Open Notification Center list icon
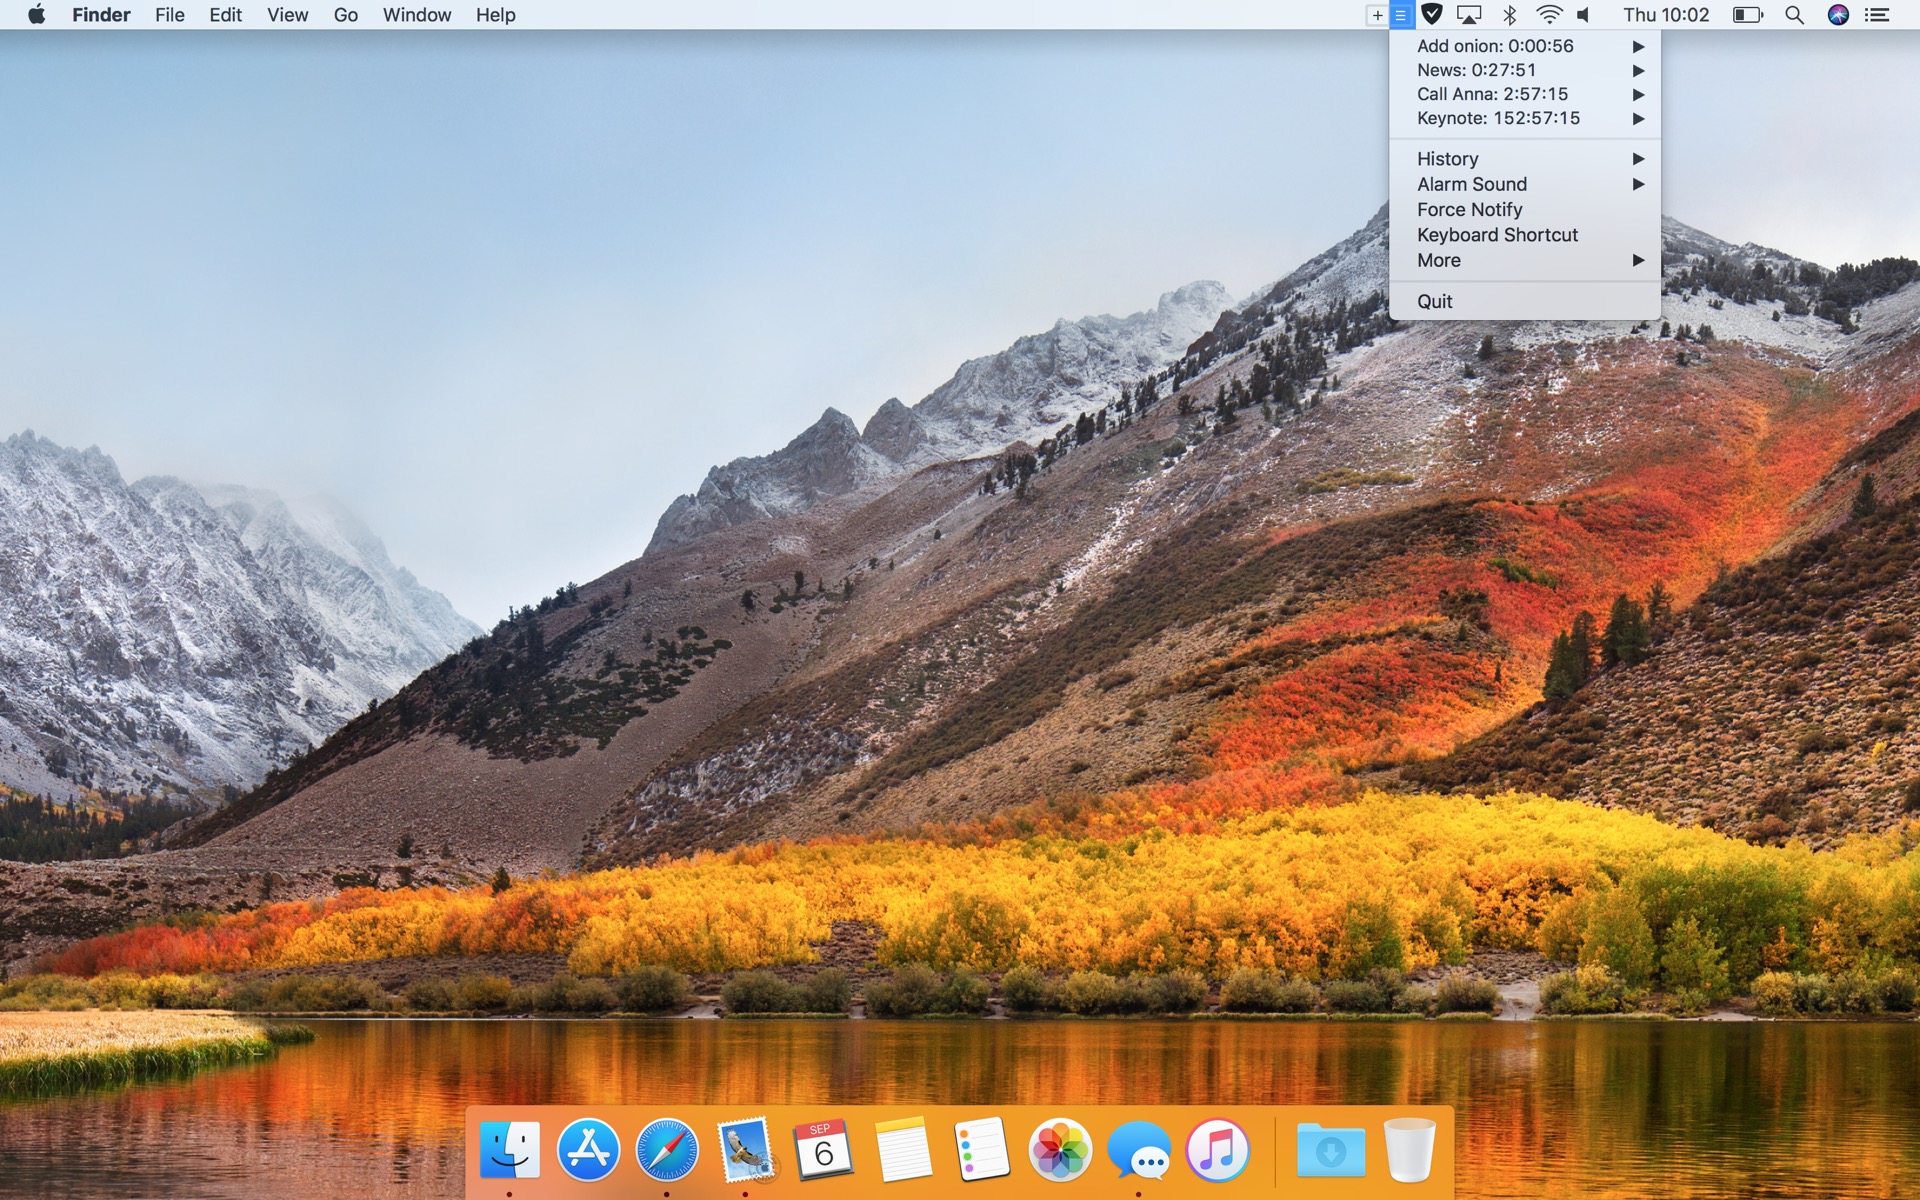This screenshot has height=1200, width=1920. (x=1877, y=15)
